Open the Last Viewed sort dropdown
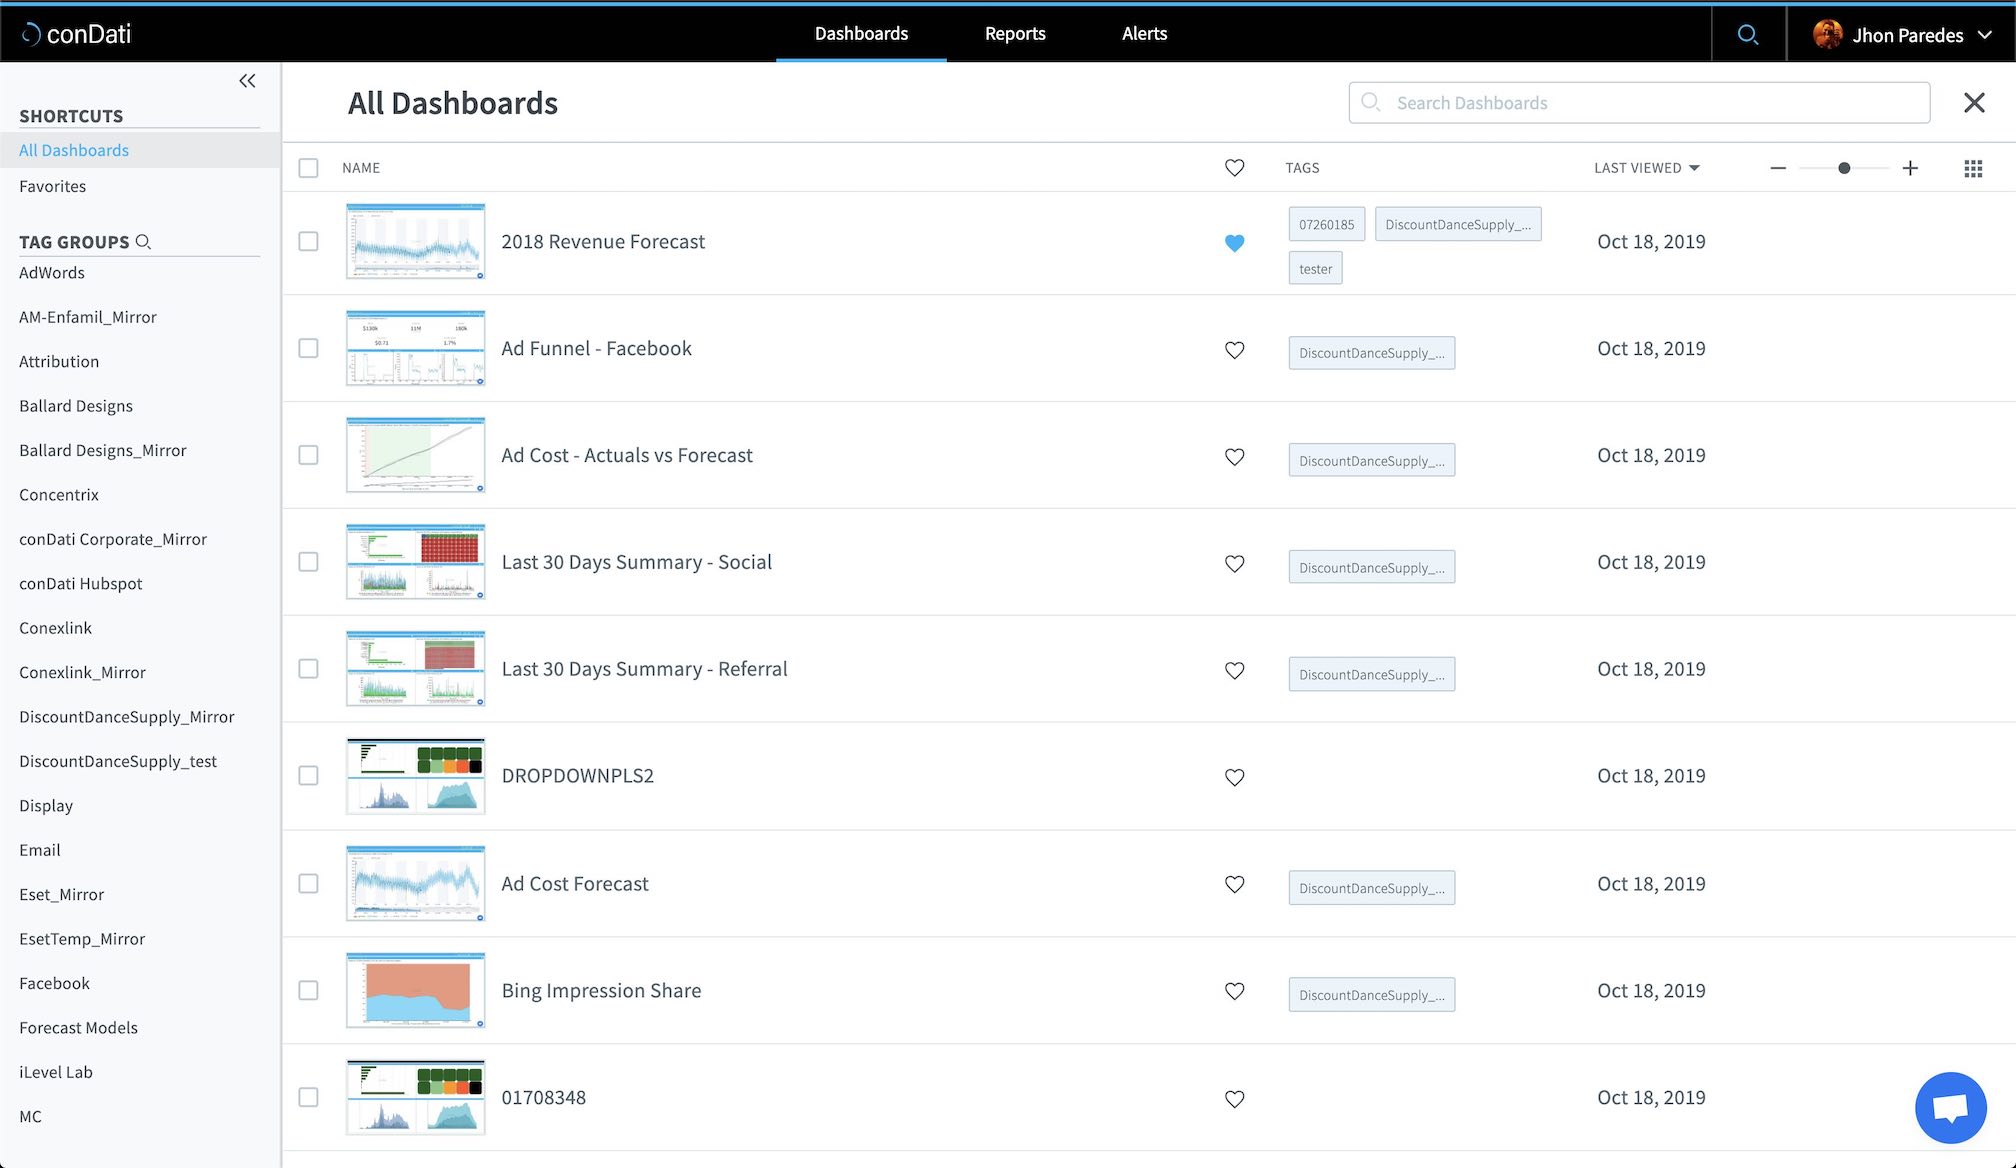The height and width of the screenshot is (1168, 2016). click(1646, 167)
